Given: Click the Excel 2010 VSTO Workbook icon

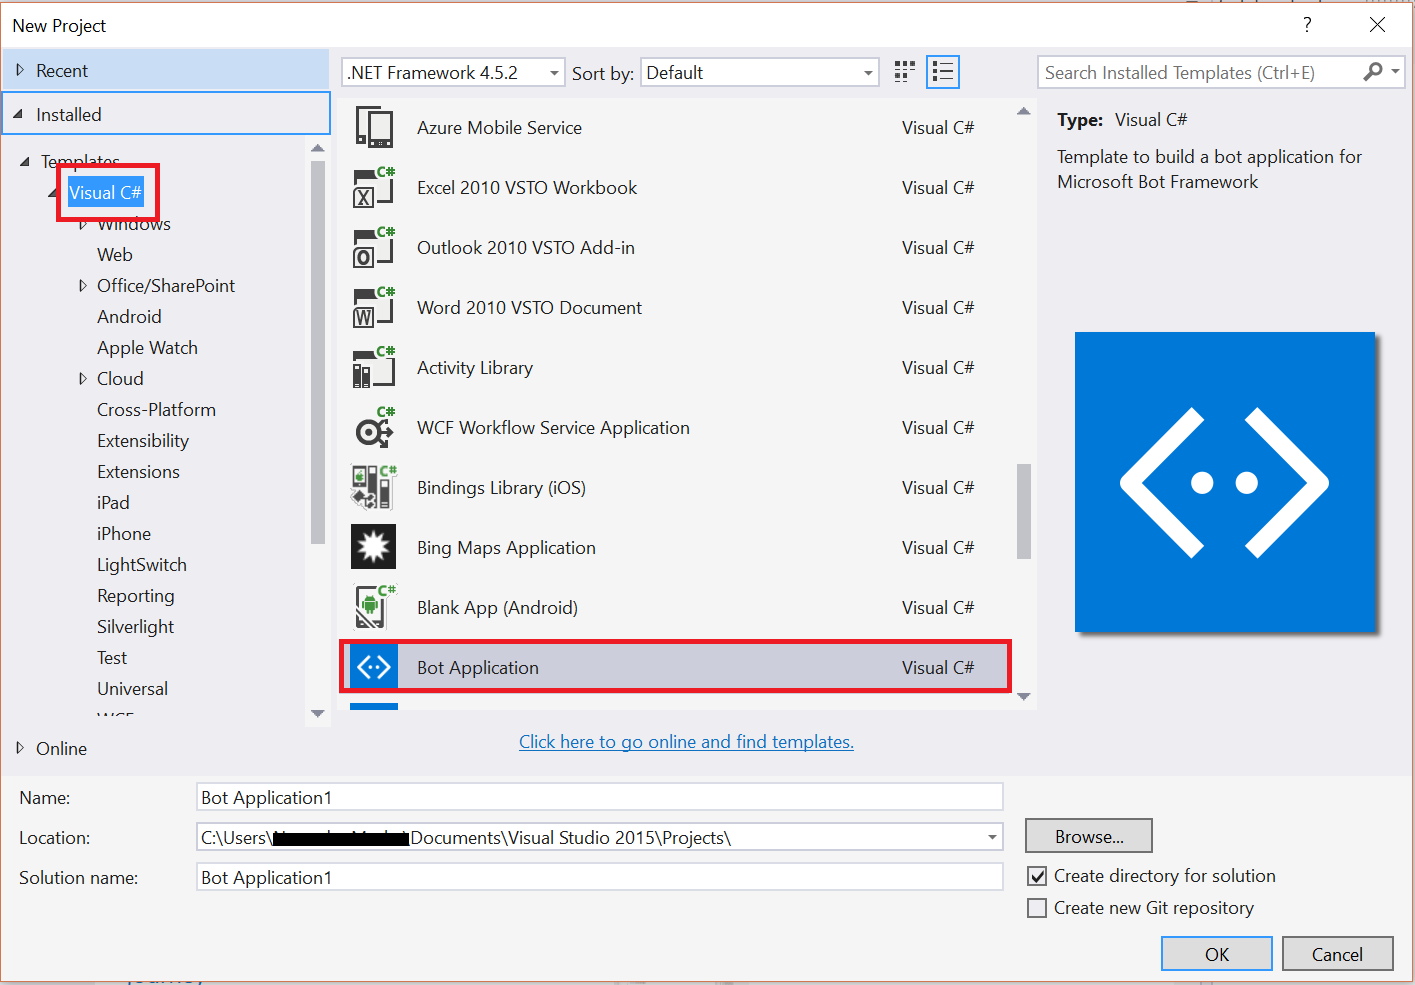Looking at the screenshot, I should click(374, 188).
